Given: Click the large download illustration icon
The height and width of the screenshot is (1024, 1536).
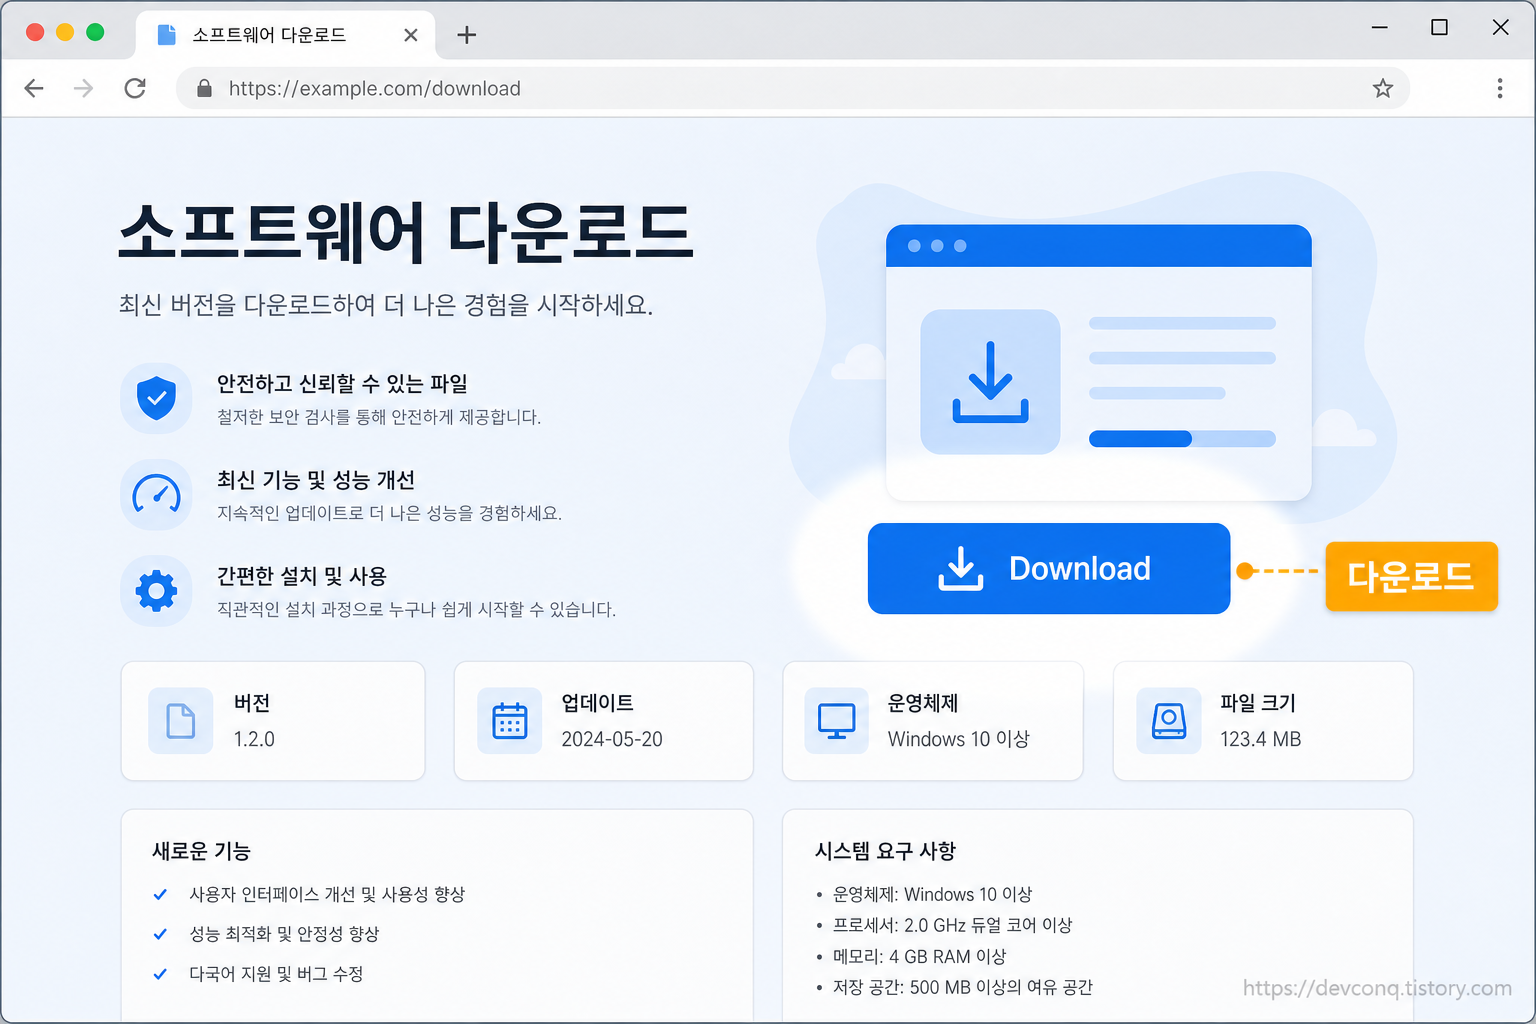Looking at the screenshot, I should (990, 382).
